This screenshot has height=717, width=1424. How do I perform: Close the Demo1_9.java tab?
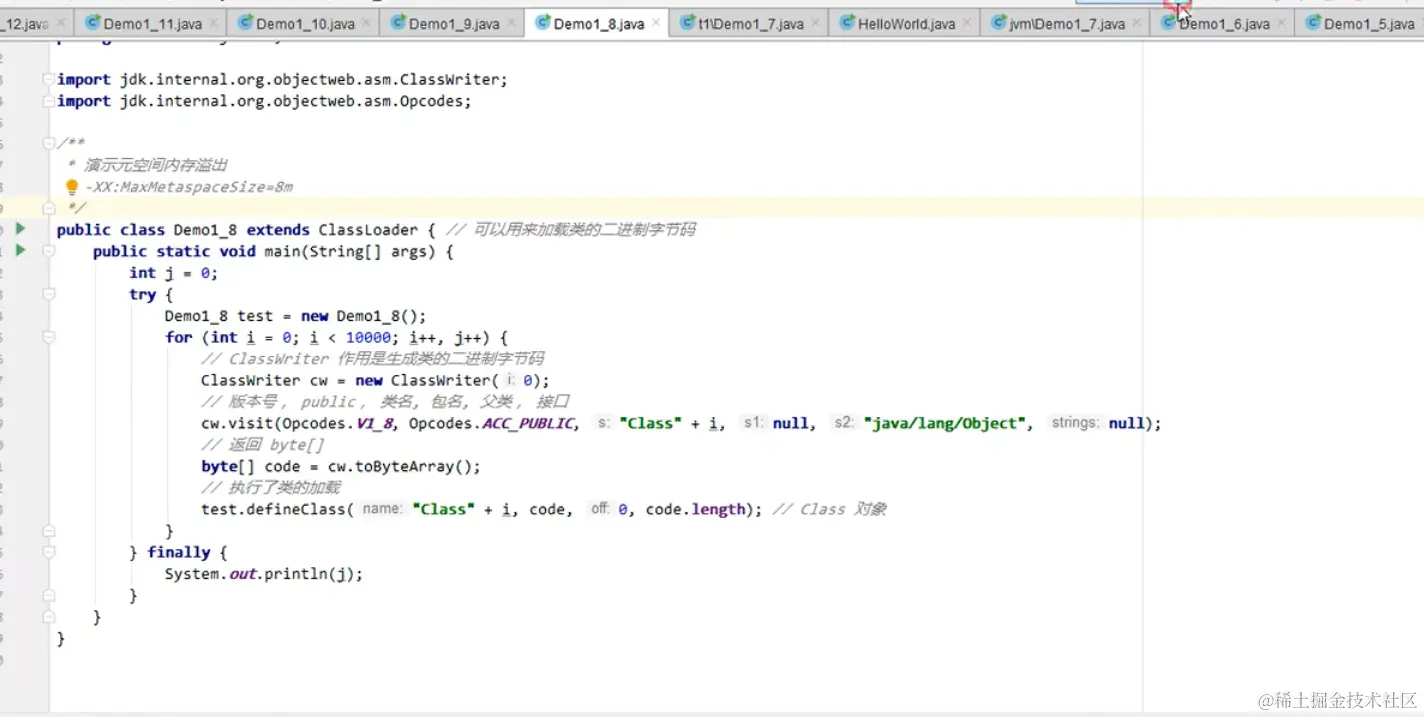(511, 23)
